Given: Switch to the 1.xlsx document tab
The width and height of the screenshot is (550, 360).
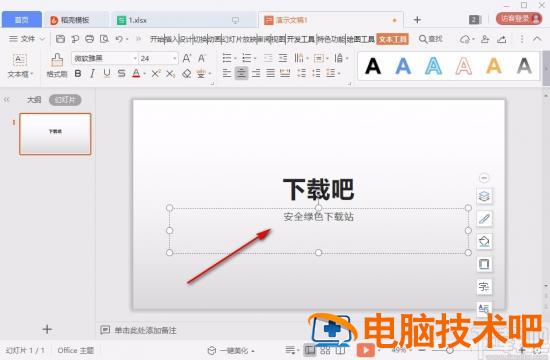Looking at the screenshot, I should click(185, 20).
